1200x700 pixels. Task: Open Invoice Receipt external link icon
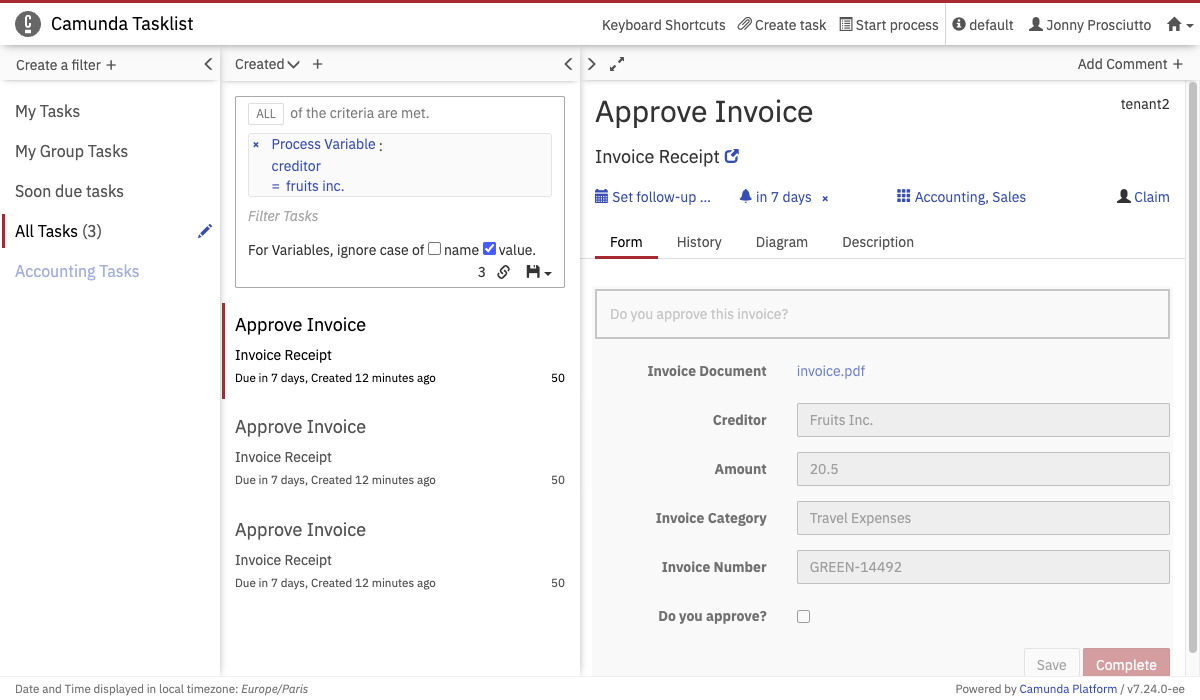tap(732, 156)
